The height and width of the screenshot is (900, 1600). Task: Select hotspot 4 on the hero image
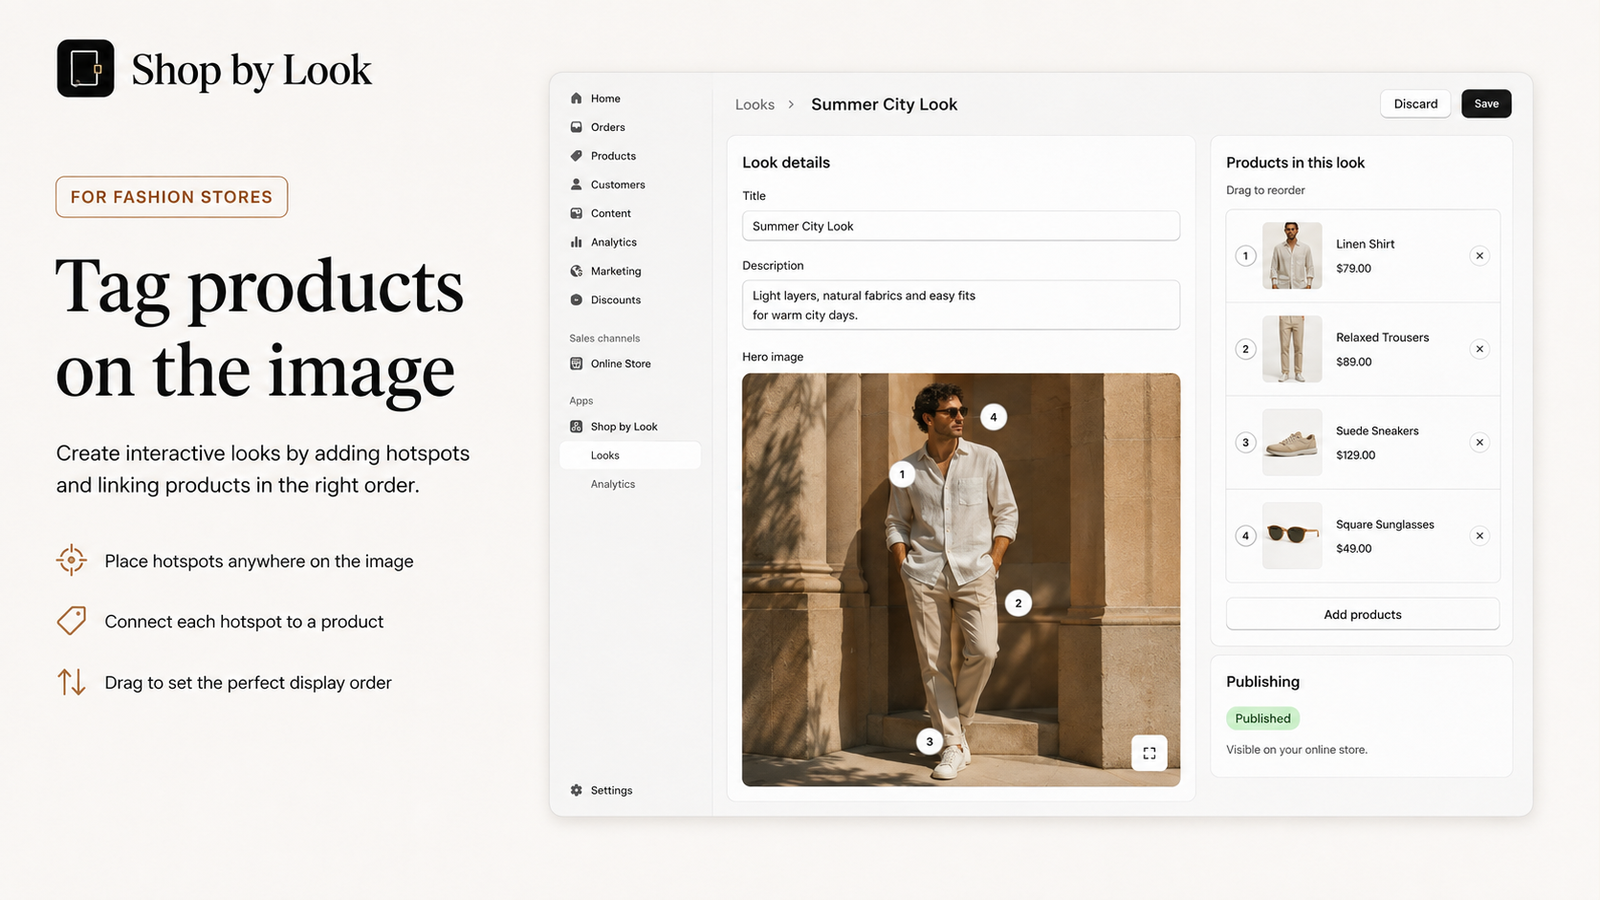pyautogui.click(x=993, y=417)
